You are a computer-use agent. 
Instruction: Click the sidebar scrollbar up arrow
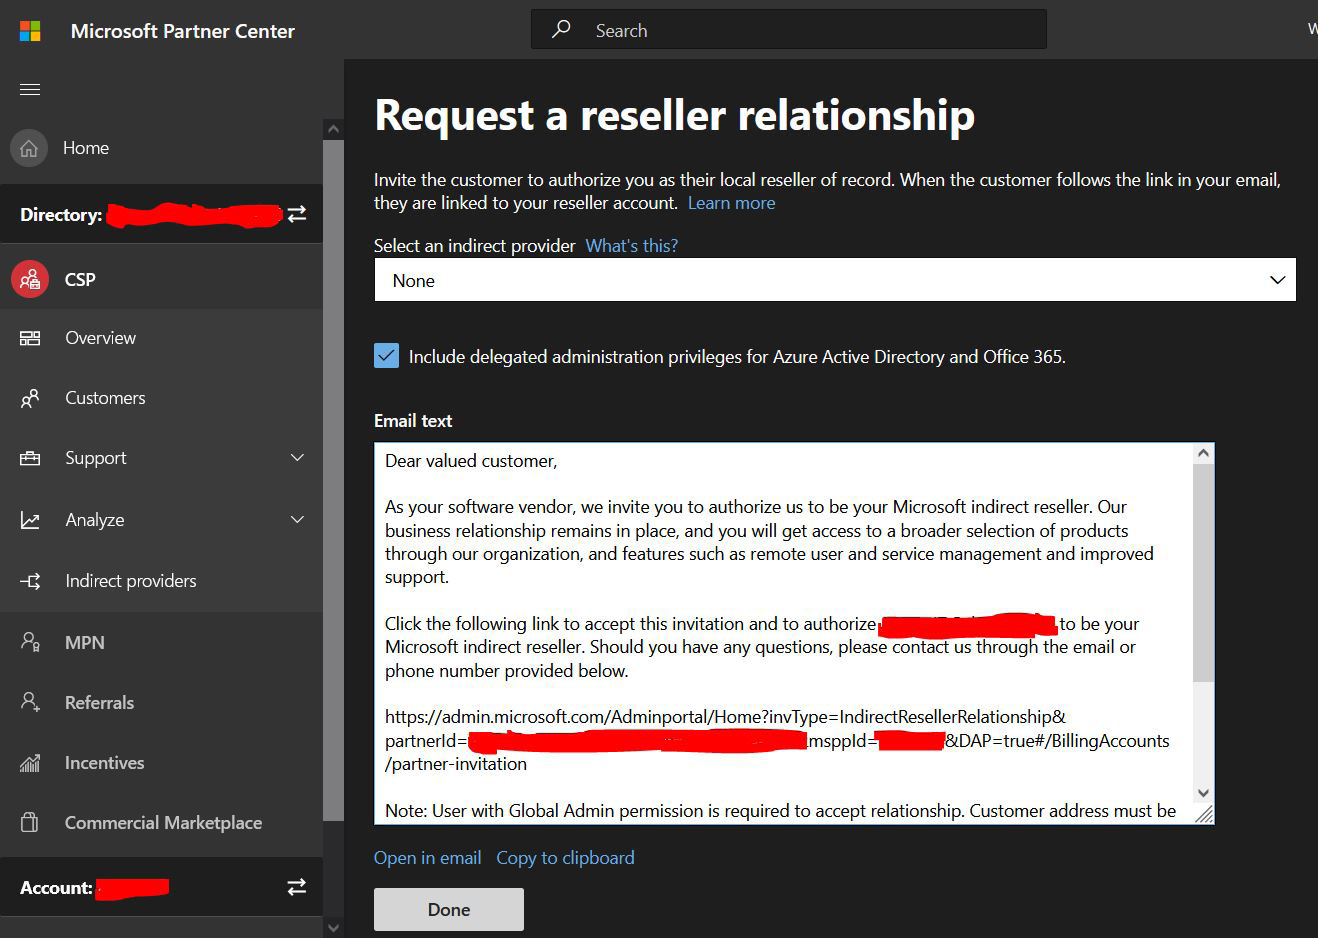333,129
